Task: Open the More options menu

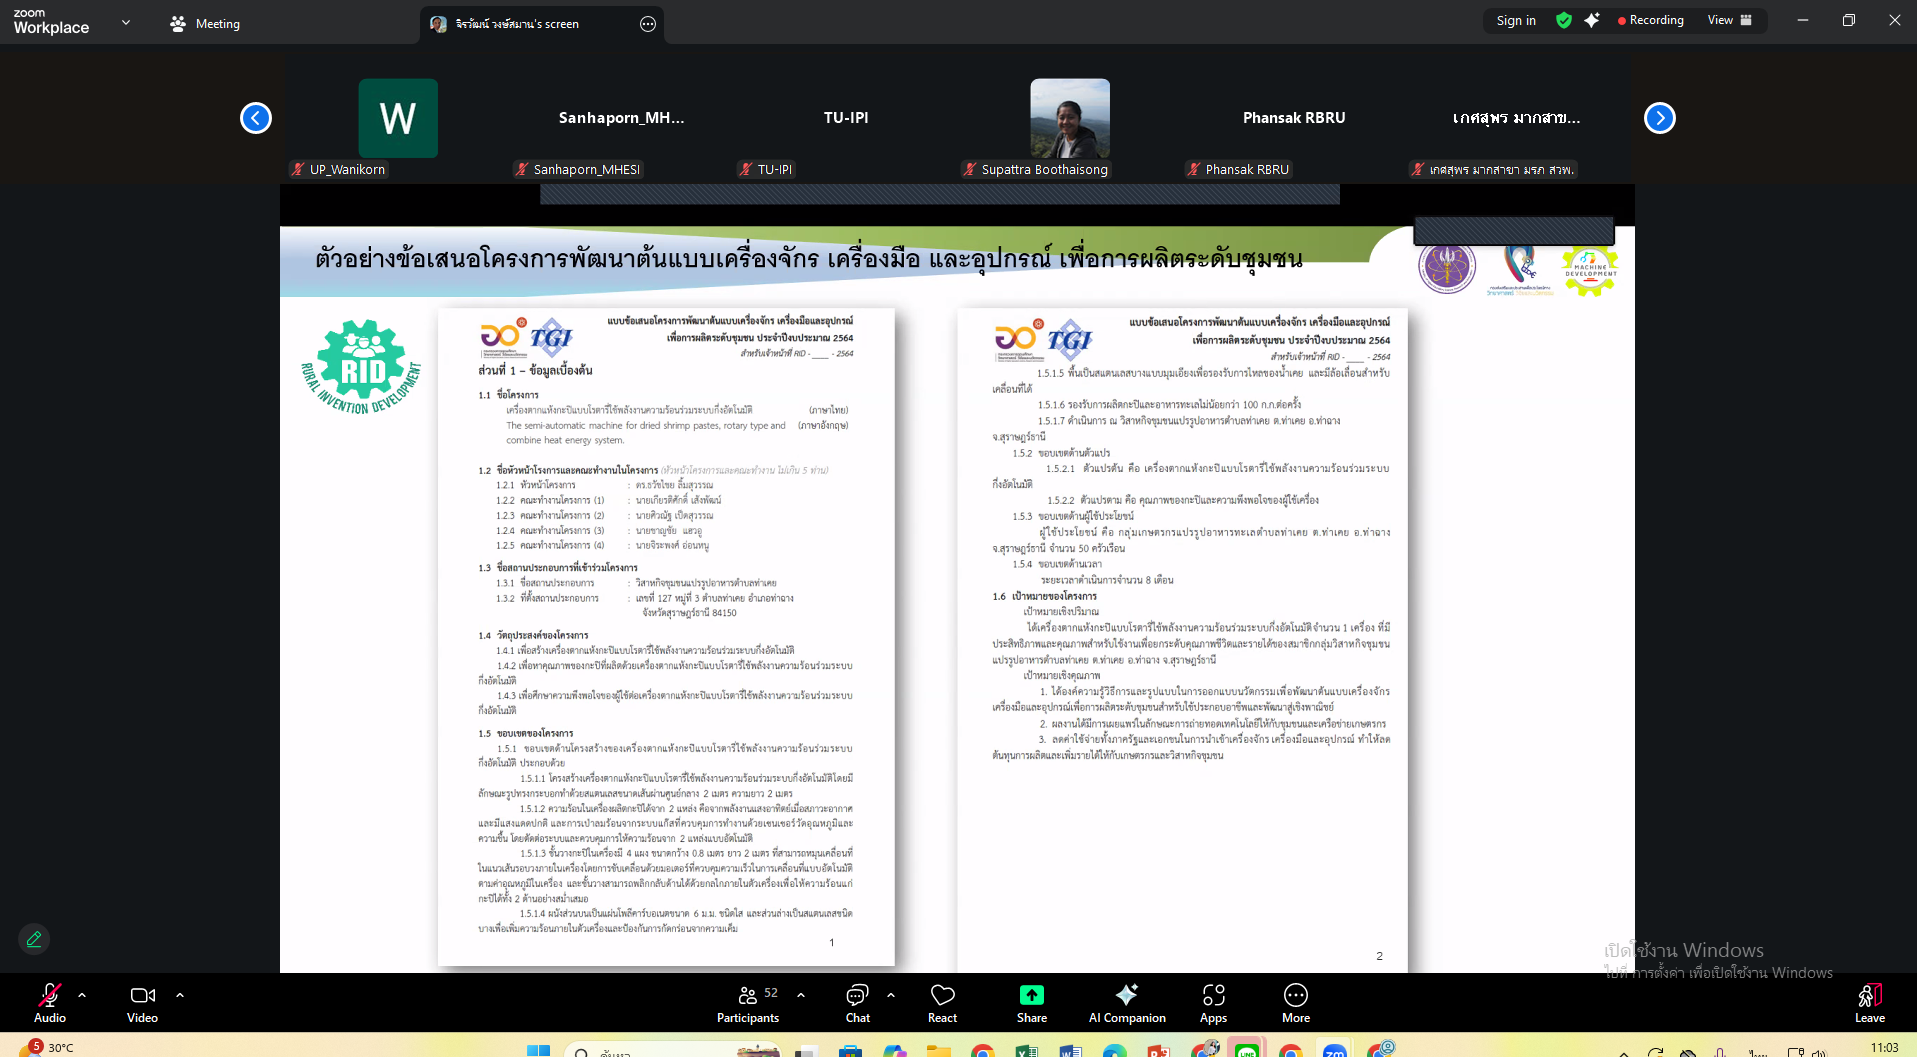Action: click(x=1295, y=1003)
